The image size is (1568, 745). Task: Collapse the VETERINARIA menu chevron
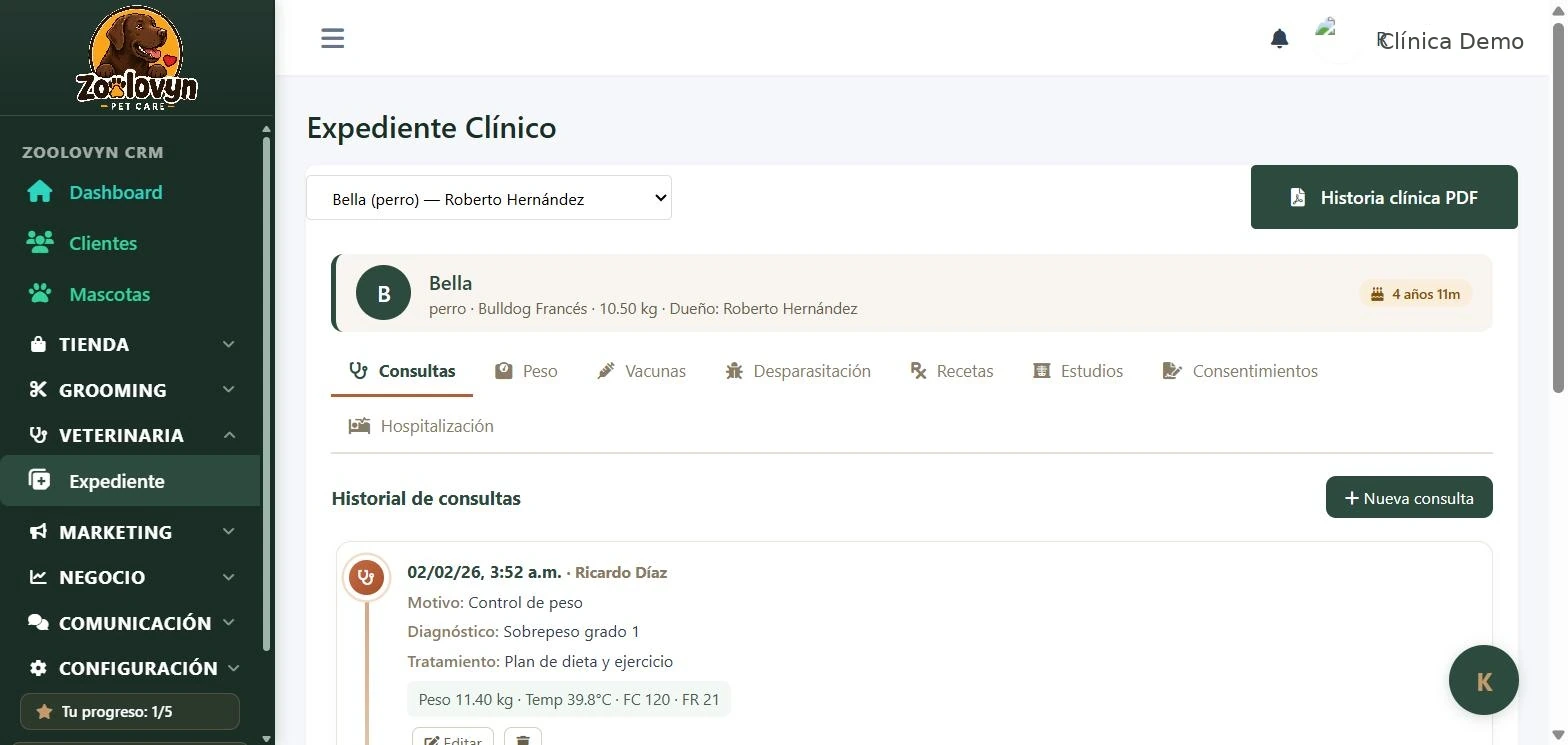(229, 435)
